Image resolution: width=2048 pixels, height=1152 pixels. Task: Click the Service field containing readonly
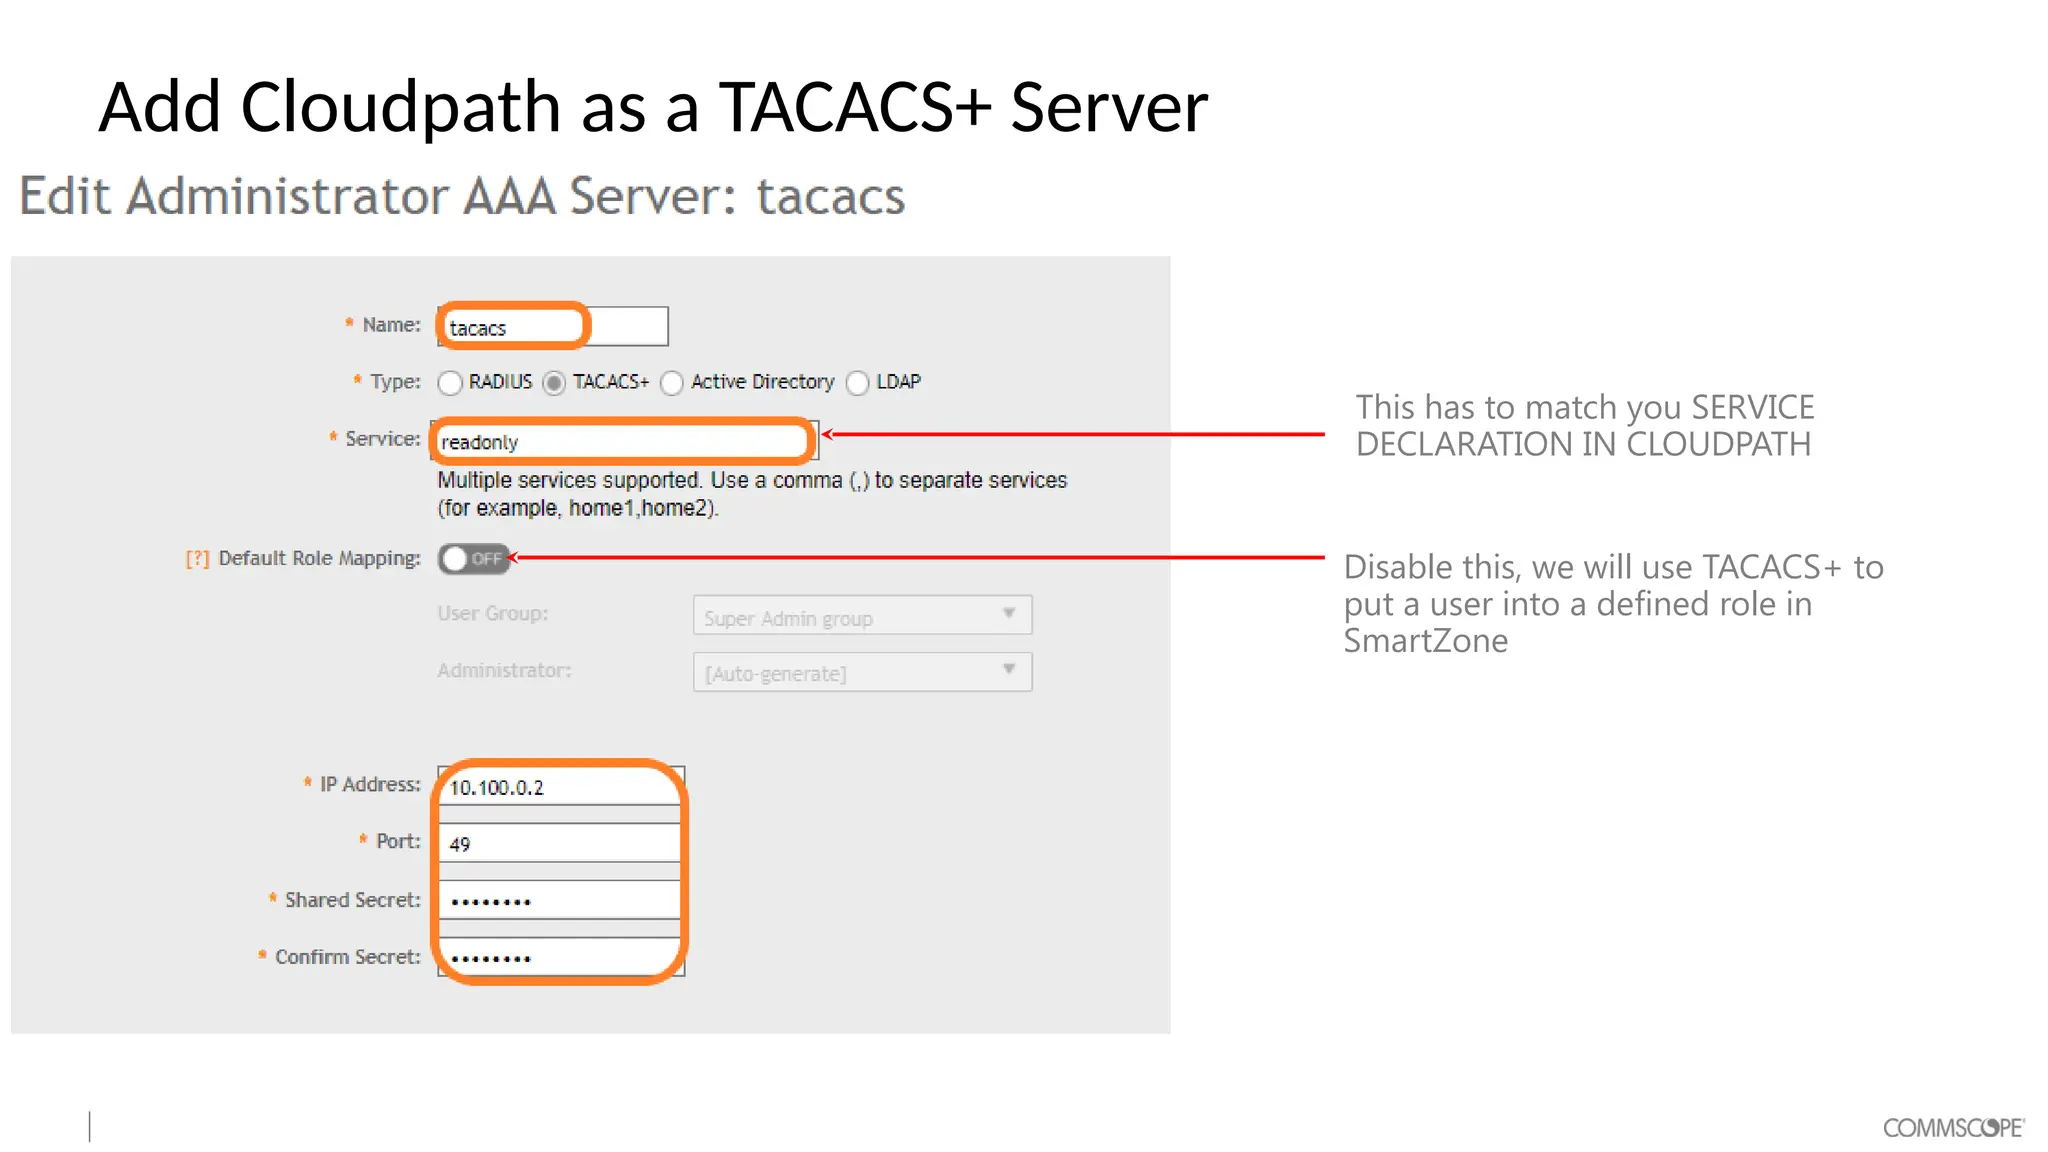(626, 440)
